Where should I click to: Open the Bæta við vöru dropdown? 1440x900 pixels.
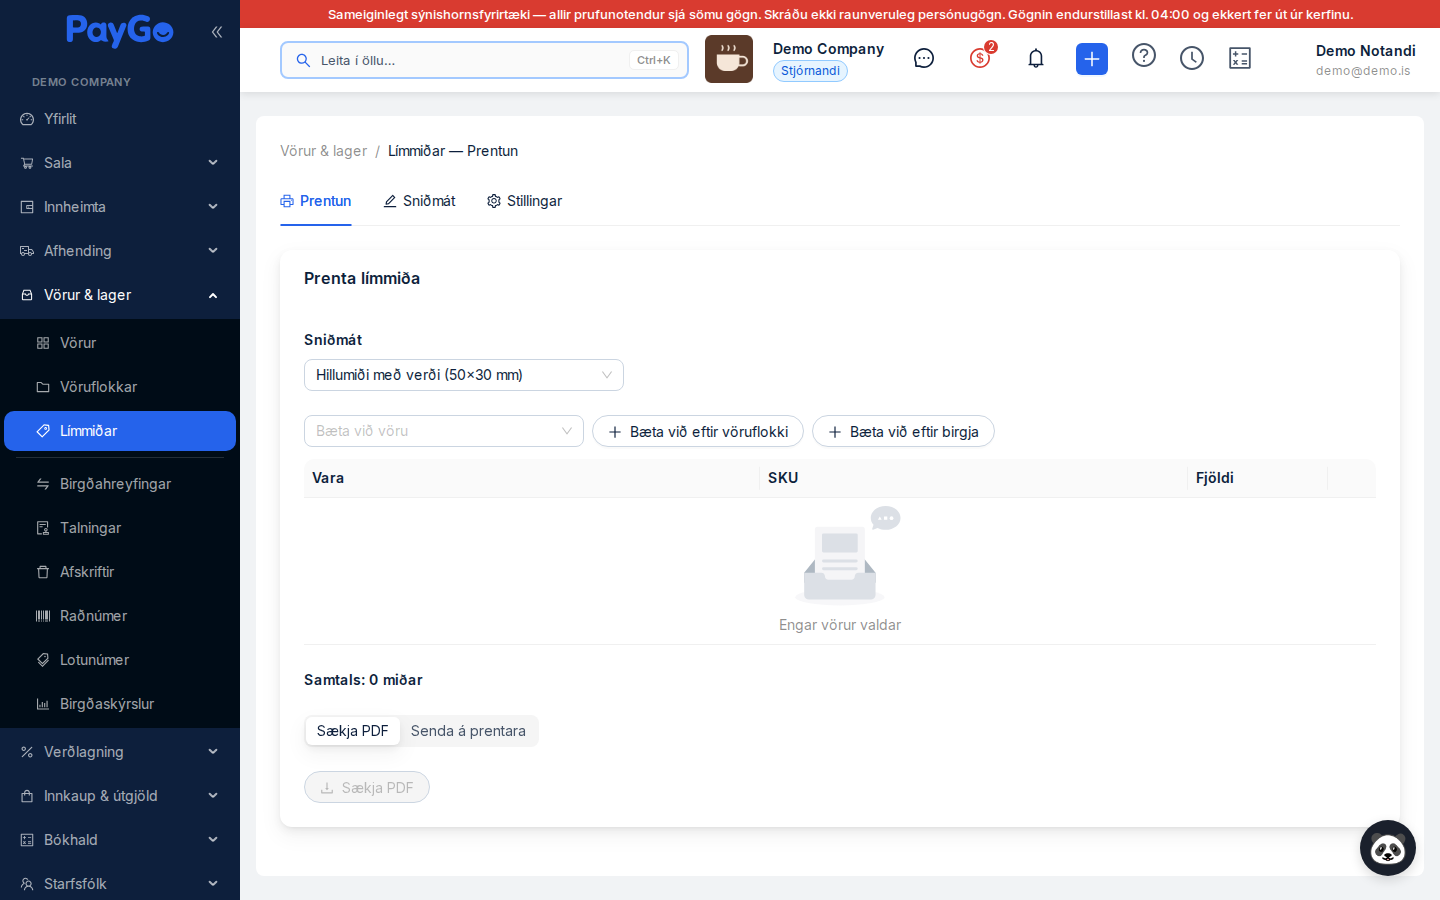coord(444,431)
